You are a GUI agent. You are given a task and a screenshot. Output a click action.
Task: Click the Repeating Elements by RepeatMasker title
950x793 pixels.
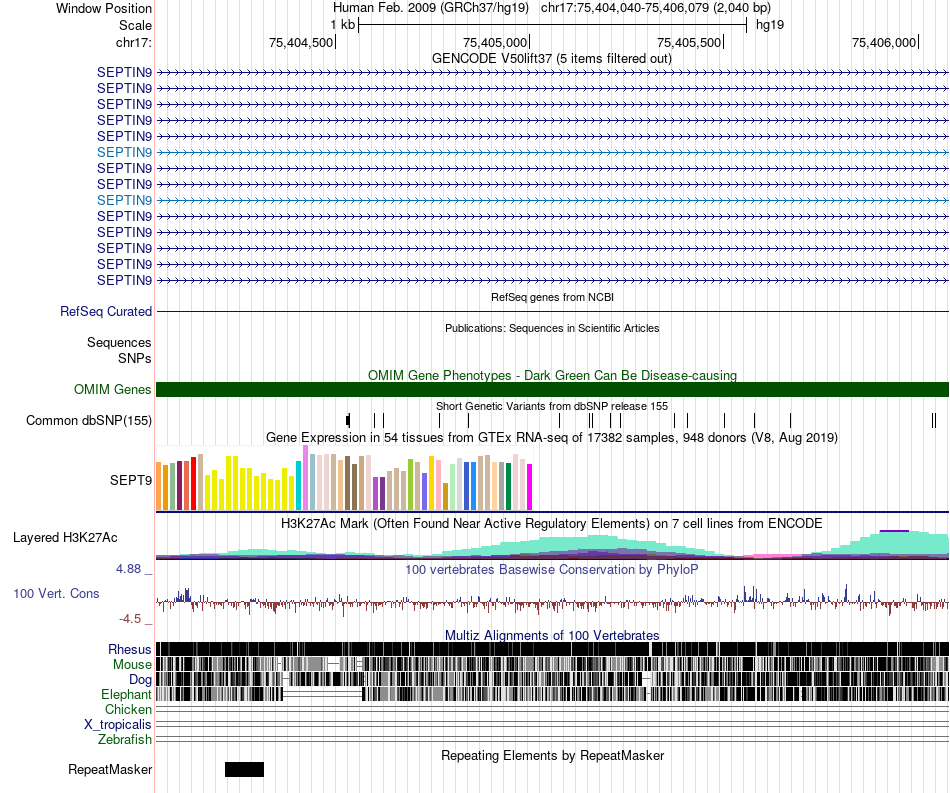(x=552, y=755)
